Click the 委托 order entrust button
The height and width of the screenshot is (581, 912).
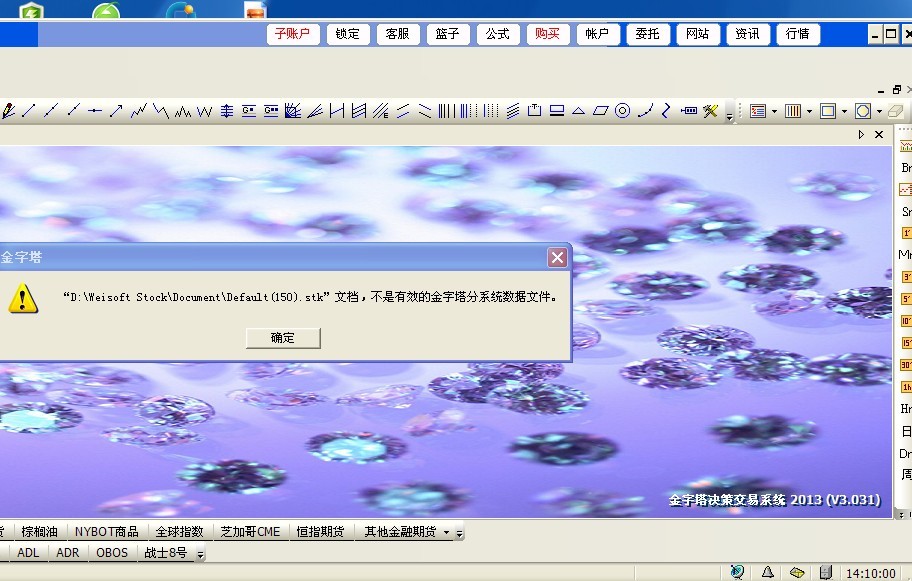tap(647, 34)
